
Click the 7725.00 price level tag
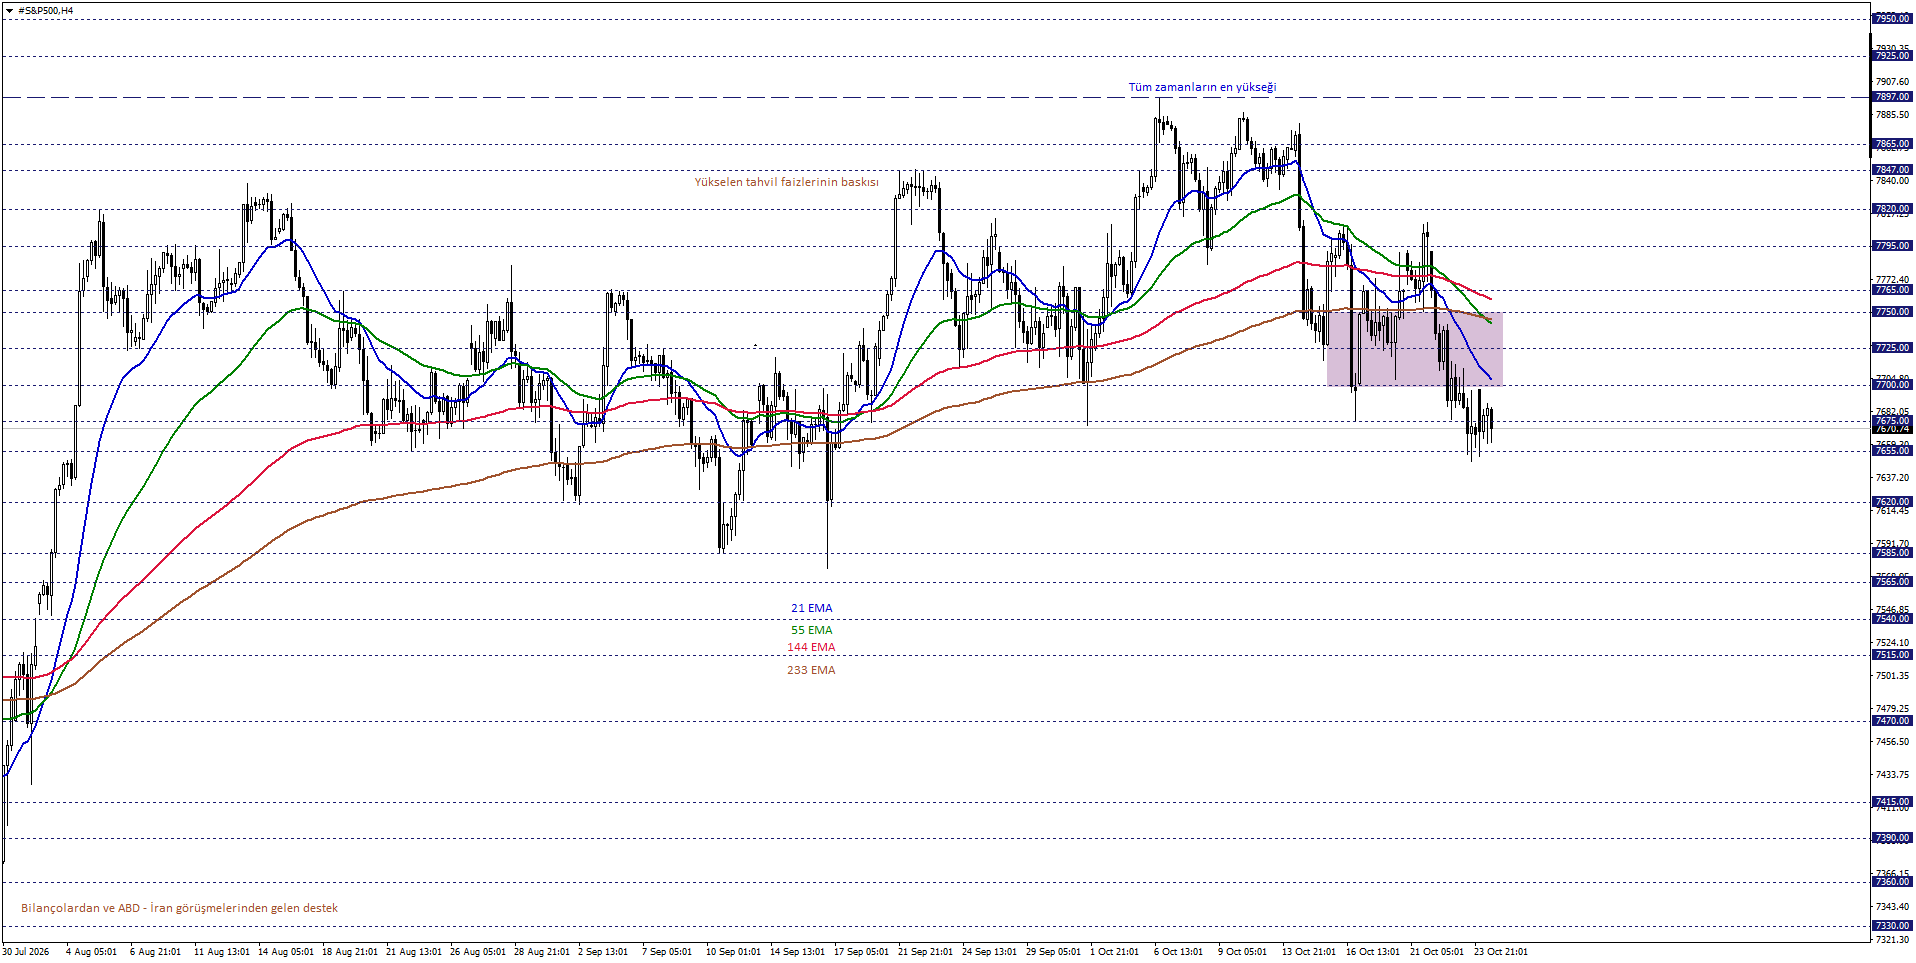point(1891,348)
